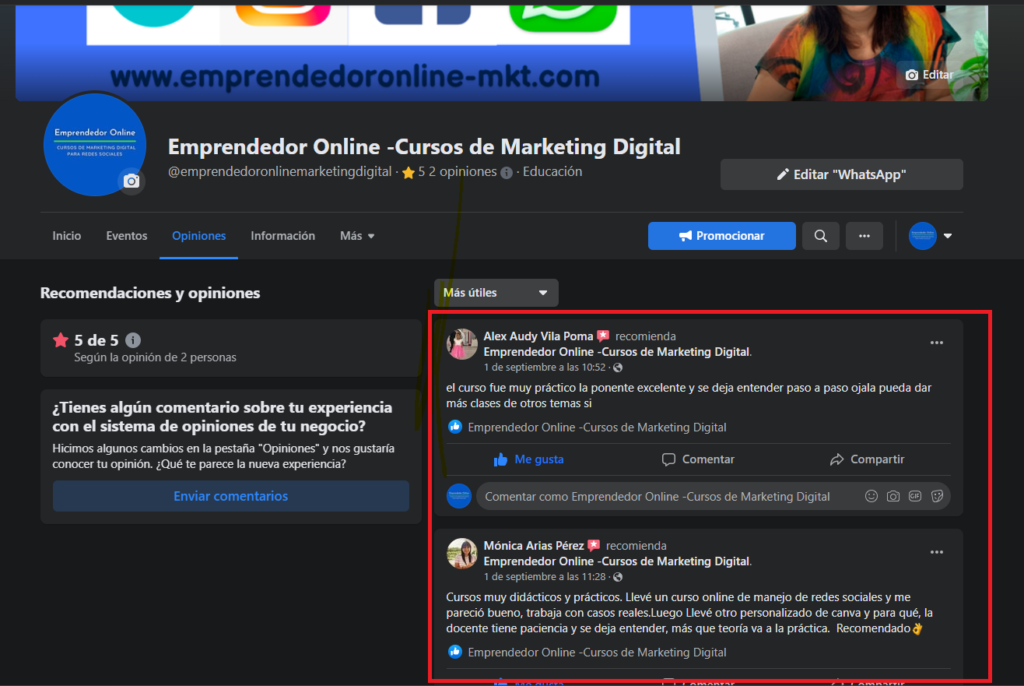Screen dimensions: 1024x686
Task: Insert a GIF in the comment box
Action: tap(915, 496)
